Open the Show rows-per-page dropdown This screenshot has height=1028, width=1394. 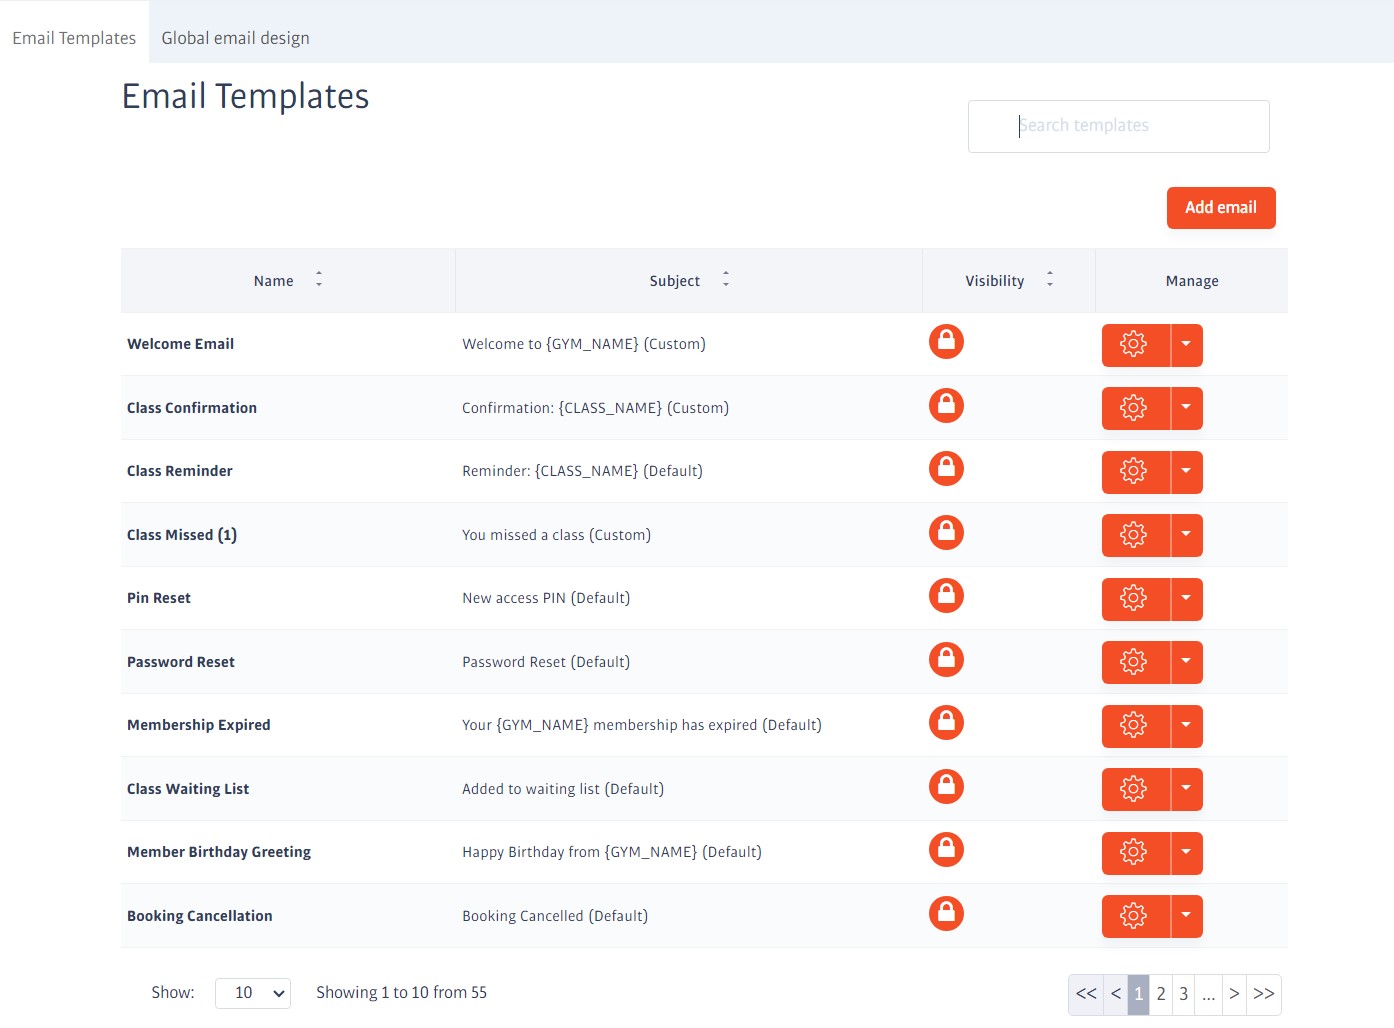point(253,993)
